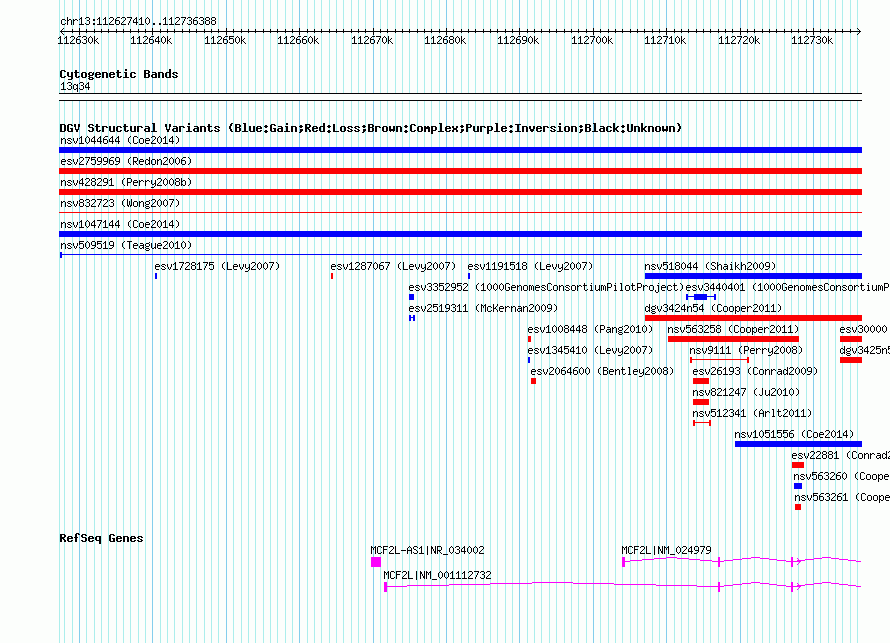Click ruler position 112720k
This screenshot has width=890, height=643.
(739, 40)
